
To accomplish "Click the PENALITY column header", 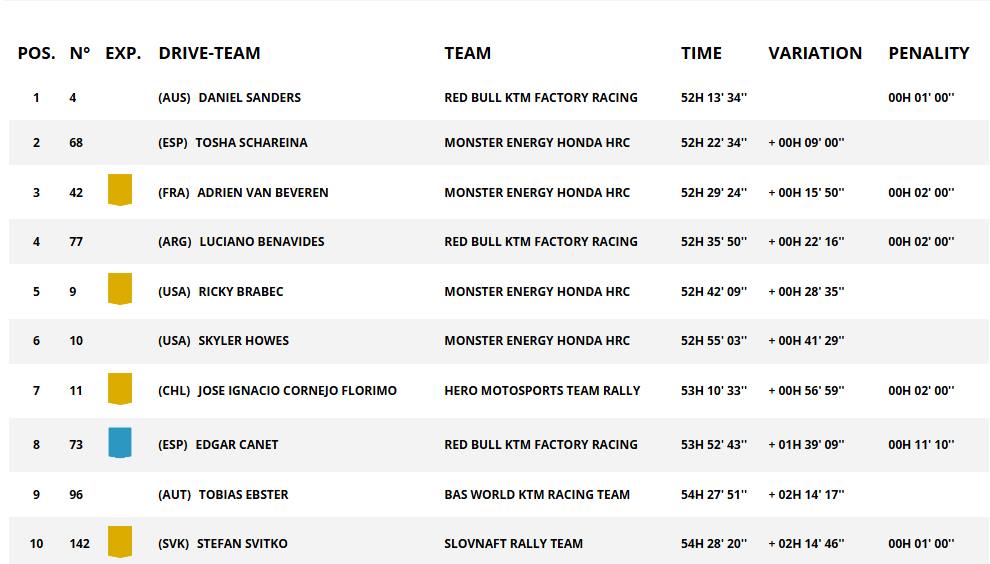I will 929,53.
